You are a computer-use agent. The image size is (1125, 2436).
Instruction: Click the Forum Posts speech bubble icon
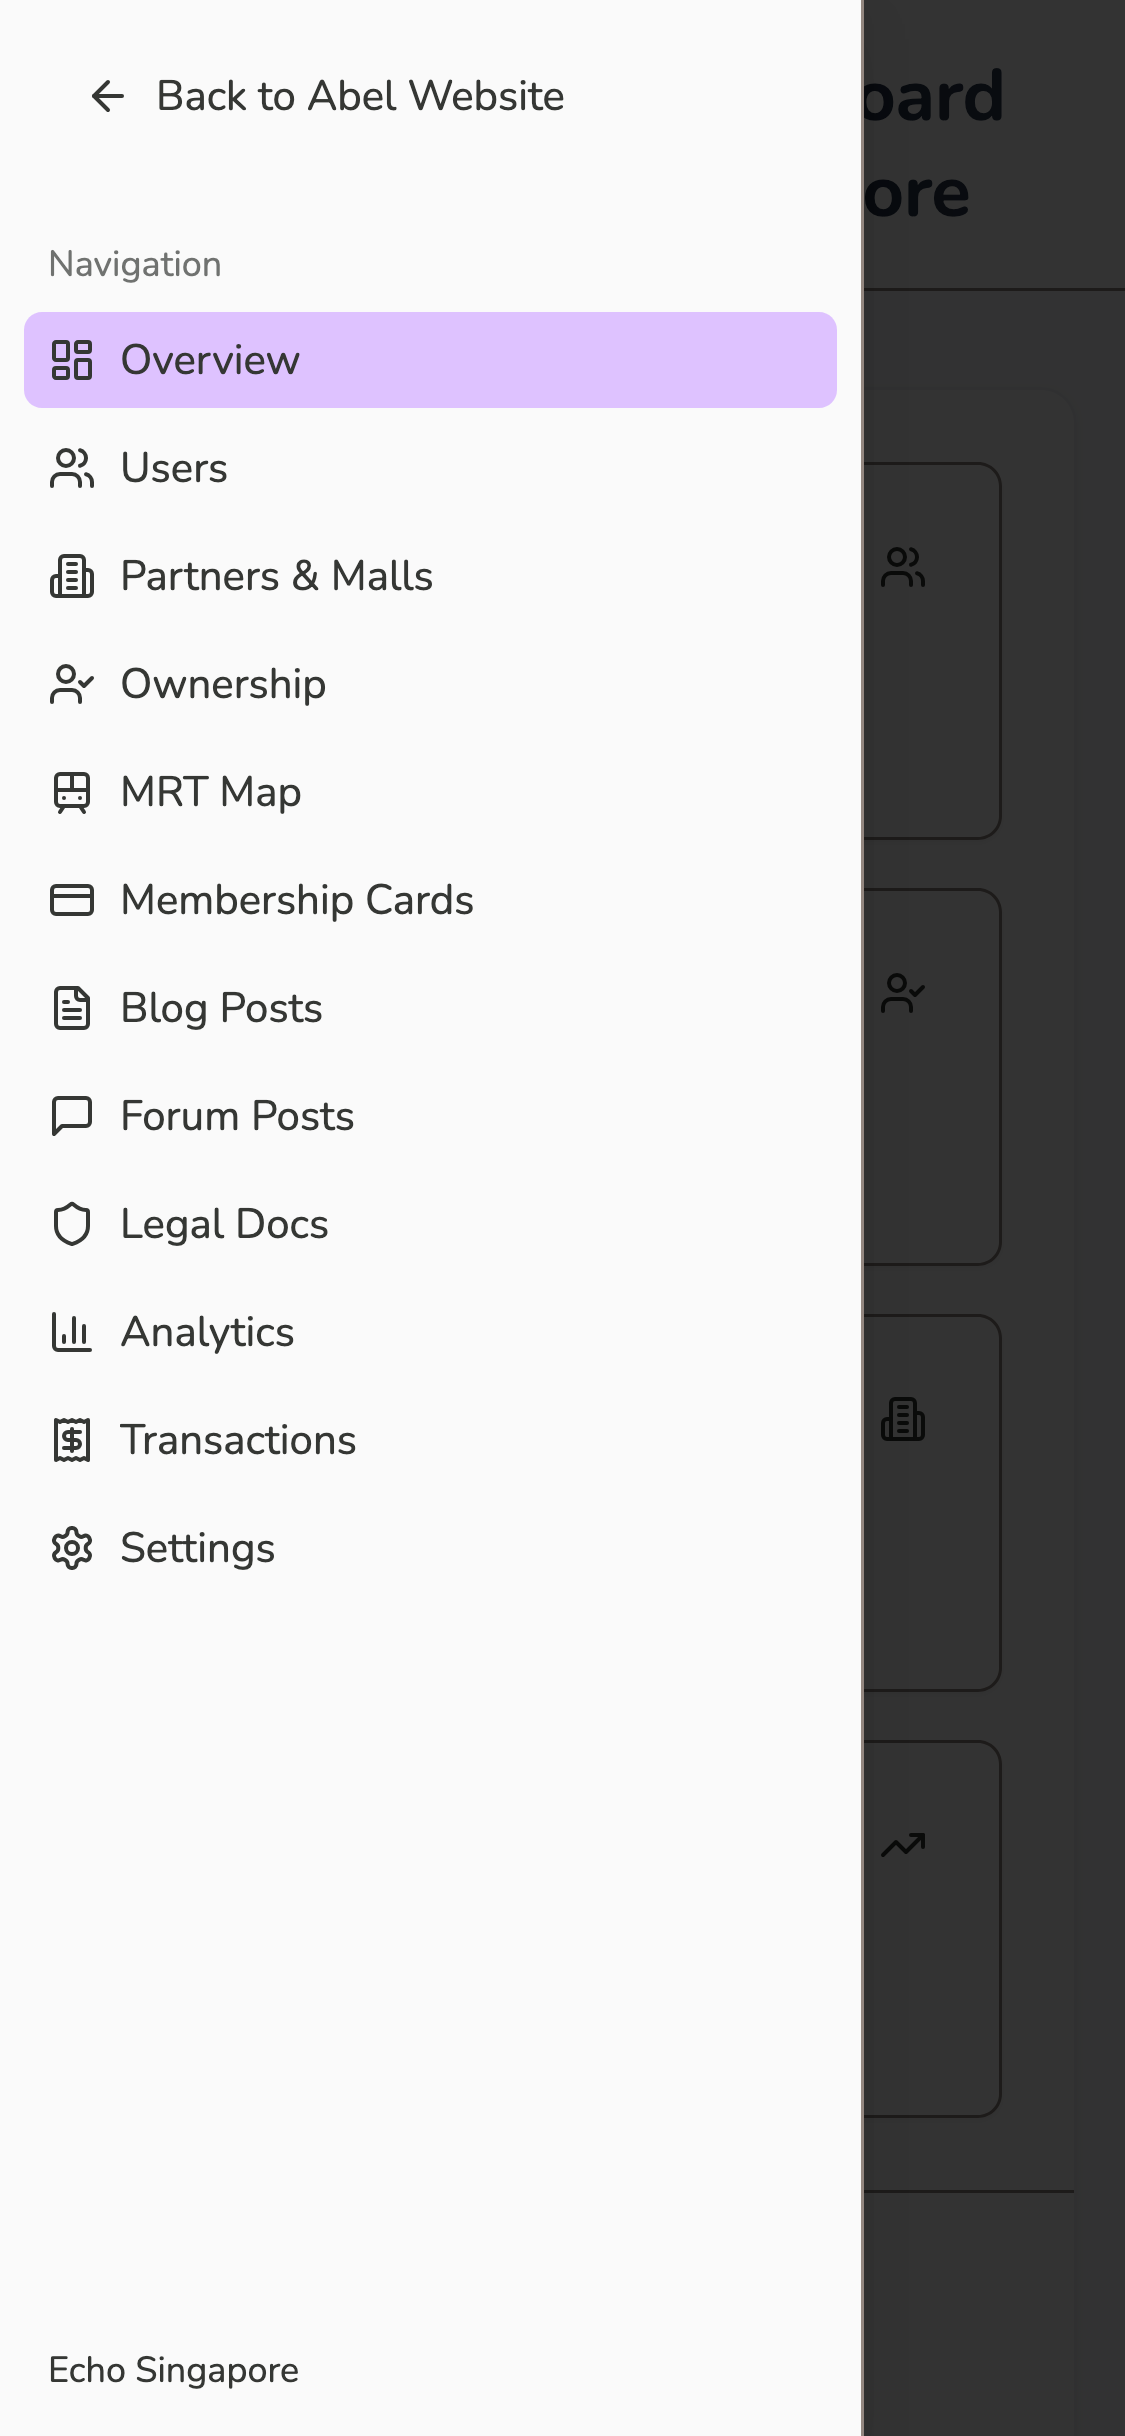tap(72, 1116)
